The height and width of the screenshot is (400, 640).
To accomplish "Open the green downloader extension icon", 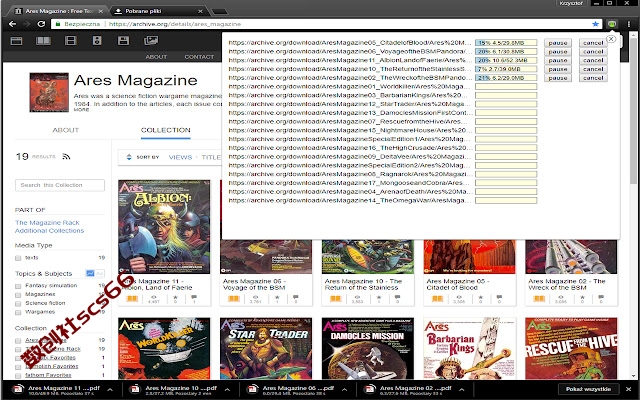I will (x=612, y=24).
